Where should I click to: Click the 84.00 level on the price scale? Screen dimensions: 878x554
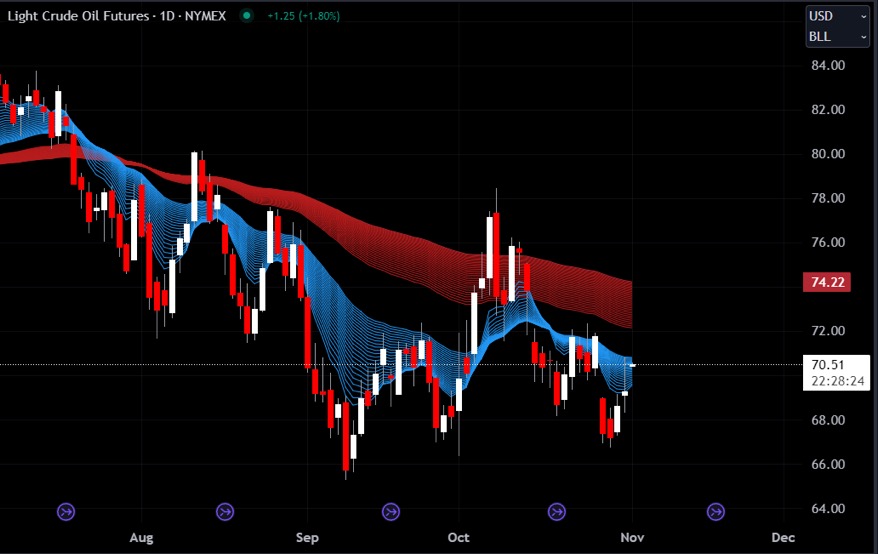coord(829,66)
